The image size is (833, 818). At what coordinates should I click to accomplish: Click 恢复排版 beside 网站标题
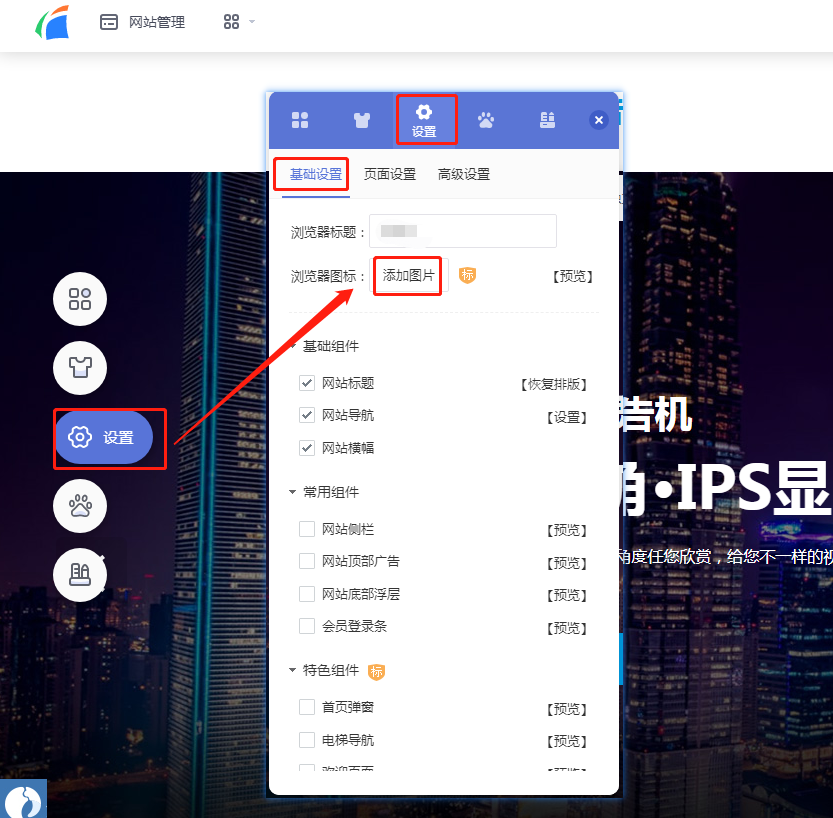click(554, 384)
